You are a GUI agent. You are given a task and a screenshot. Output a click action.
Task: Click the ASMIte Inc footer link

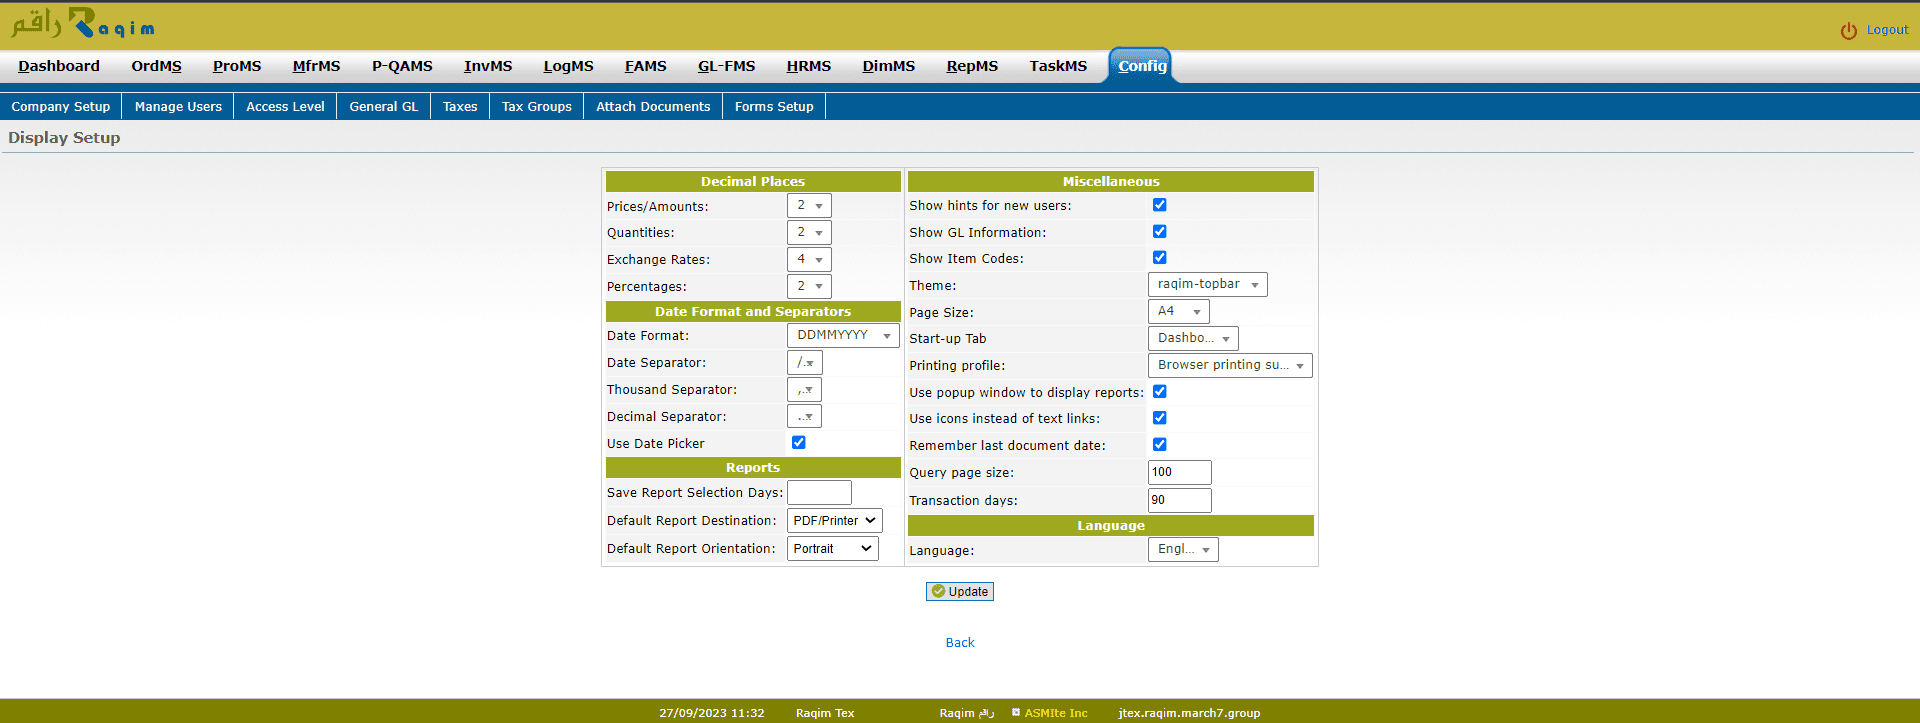(1056, 713)
